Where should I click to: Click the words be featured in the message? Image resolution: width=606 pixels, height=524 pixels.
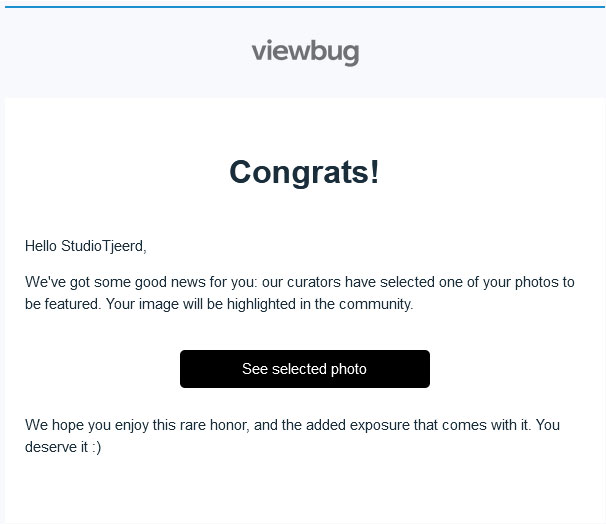62,304
